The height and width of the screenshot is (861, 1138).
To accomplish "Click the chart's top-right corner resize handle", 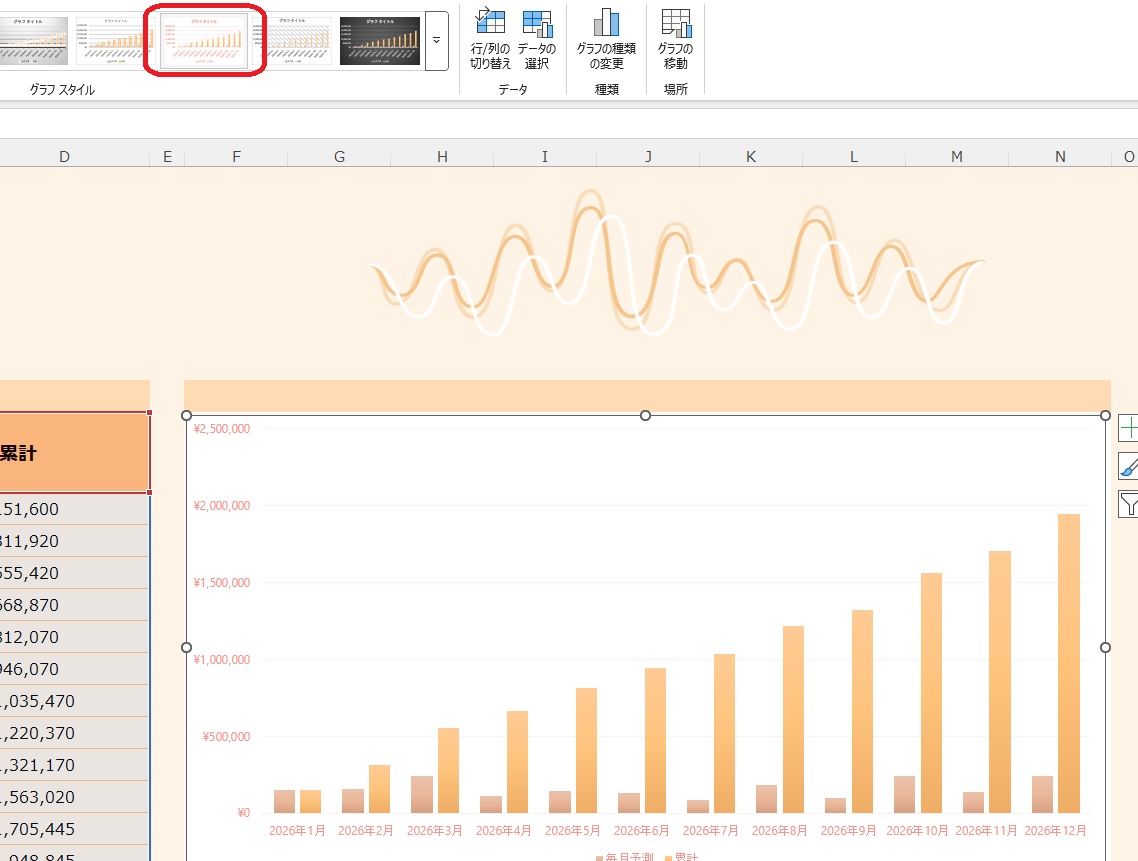I will point(1105,415).
